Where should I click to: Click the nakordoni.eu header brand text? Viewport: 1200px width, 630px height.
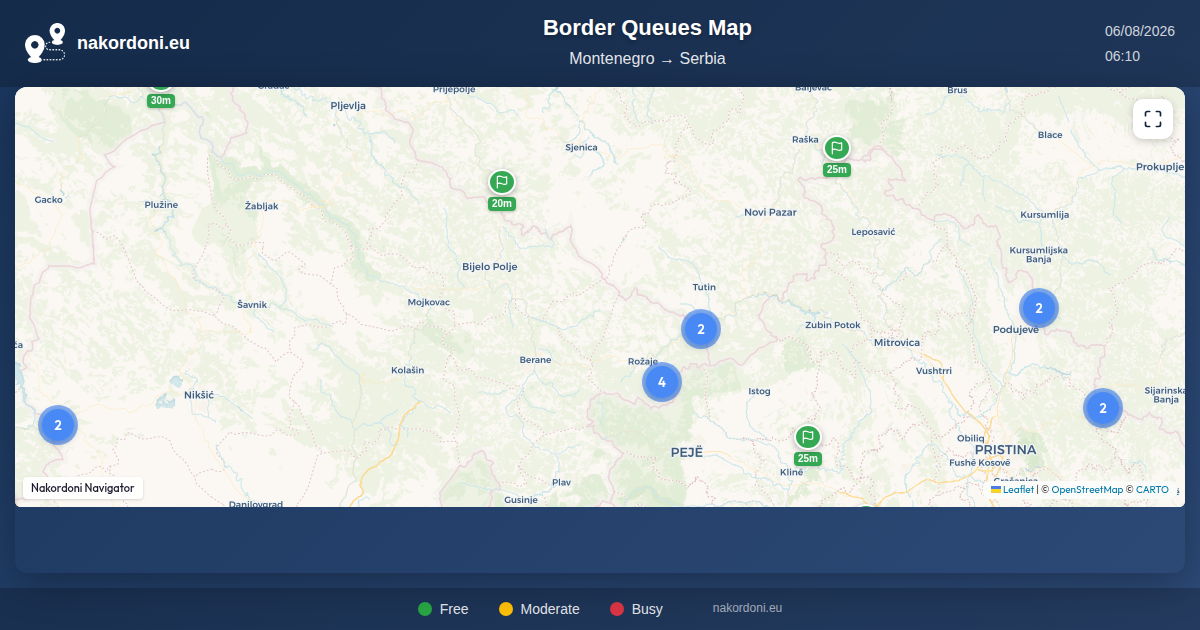point(133,43)
